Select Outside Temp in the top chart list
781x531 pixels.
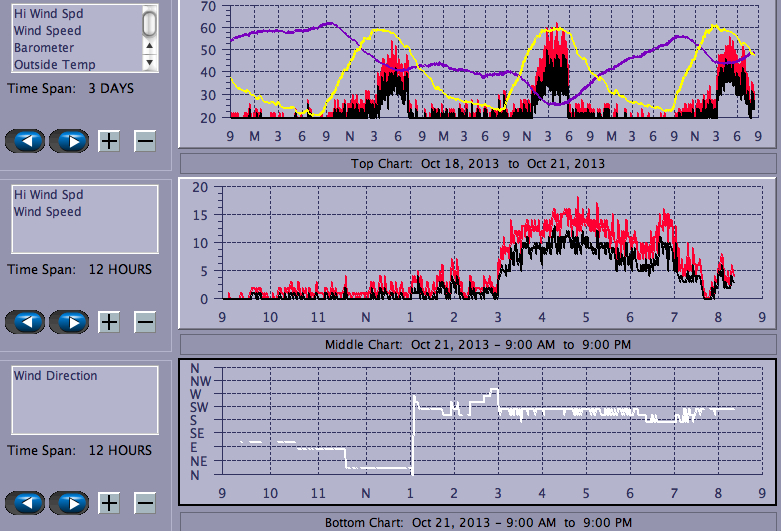[x=54, y=64]
